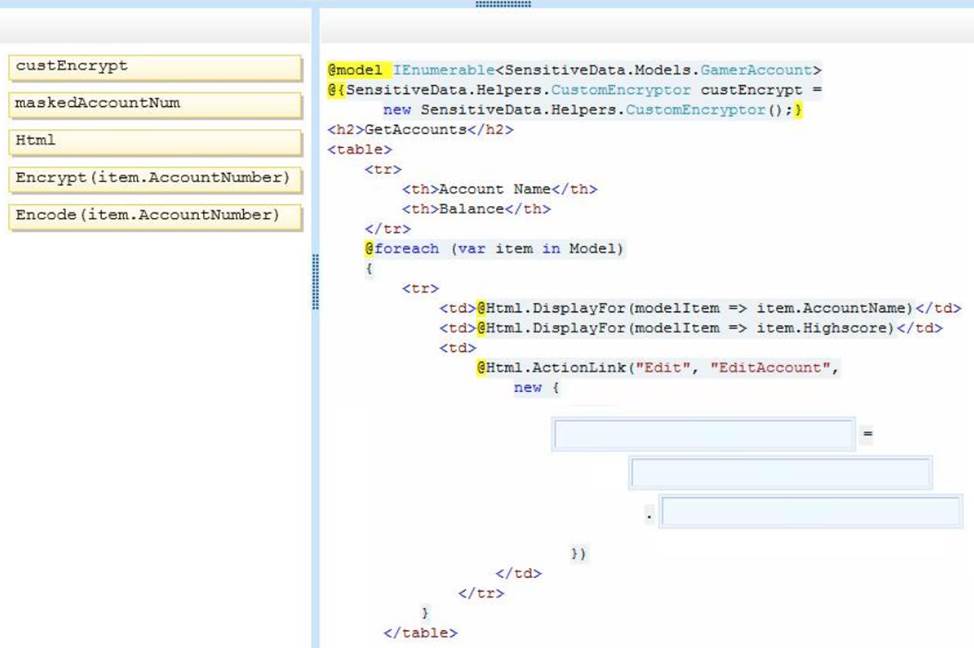This screenshot has height=648, width=974.
Task: Select the custEncrypt code snippet
Action: pos(155,68)
